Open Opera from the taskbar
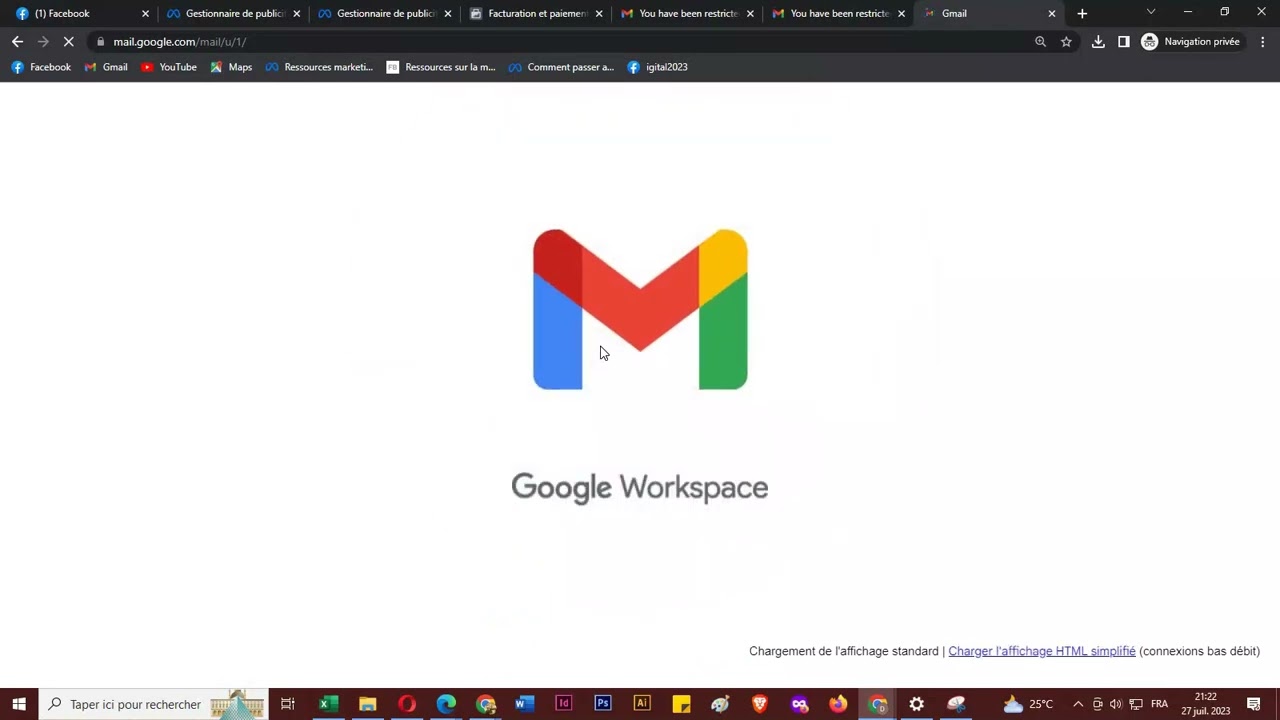This screenshot has width=1280, height=720. tap(407, 704)
